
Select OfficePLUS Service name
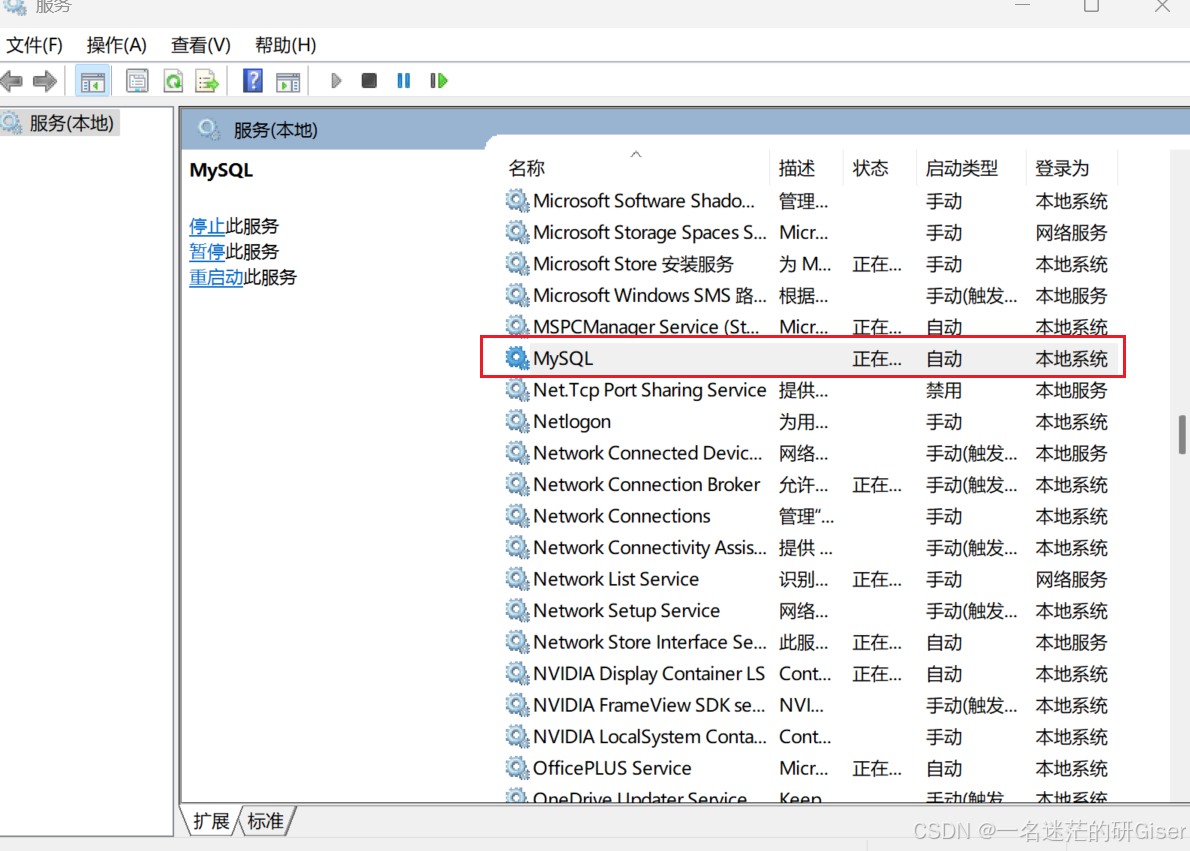(612, 768)
